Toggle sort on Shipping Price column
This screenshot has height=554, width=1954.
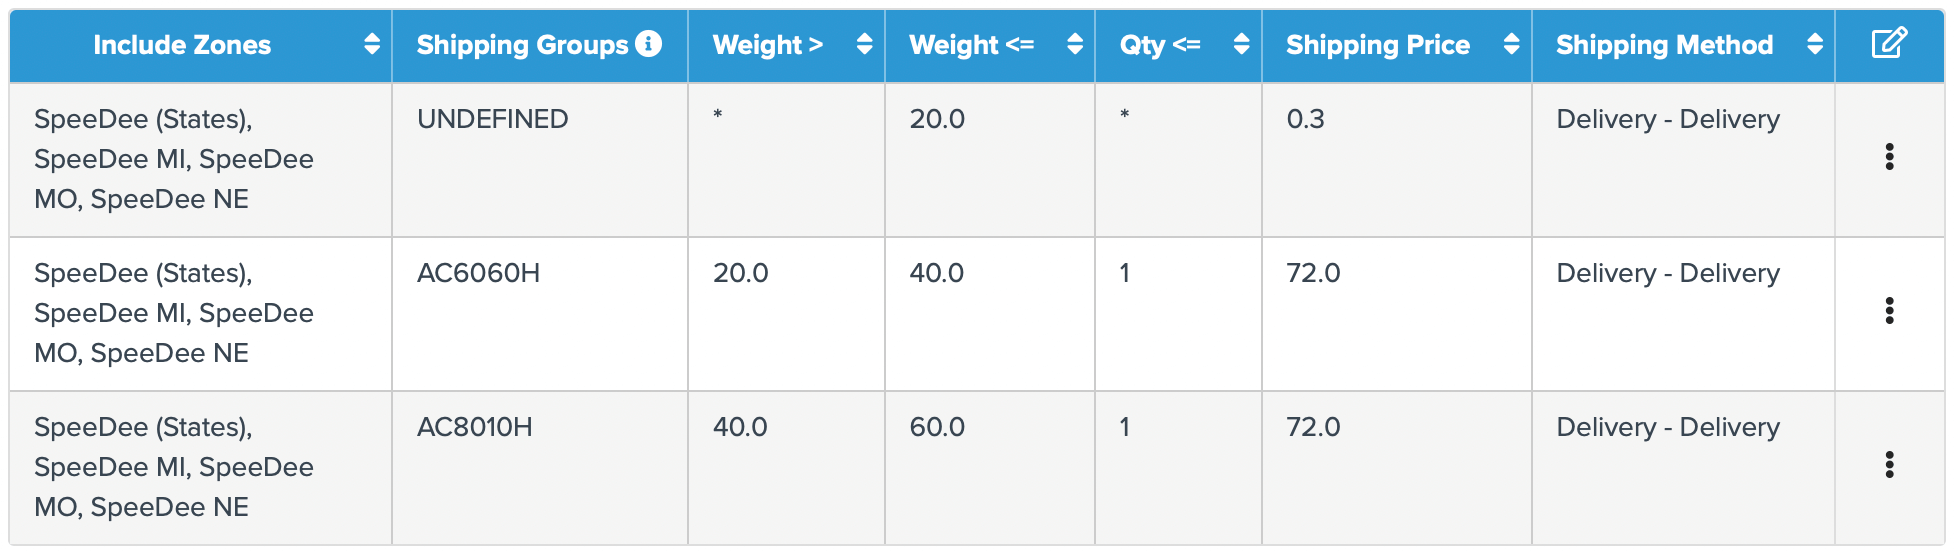[1511, 44]
